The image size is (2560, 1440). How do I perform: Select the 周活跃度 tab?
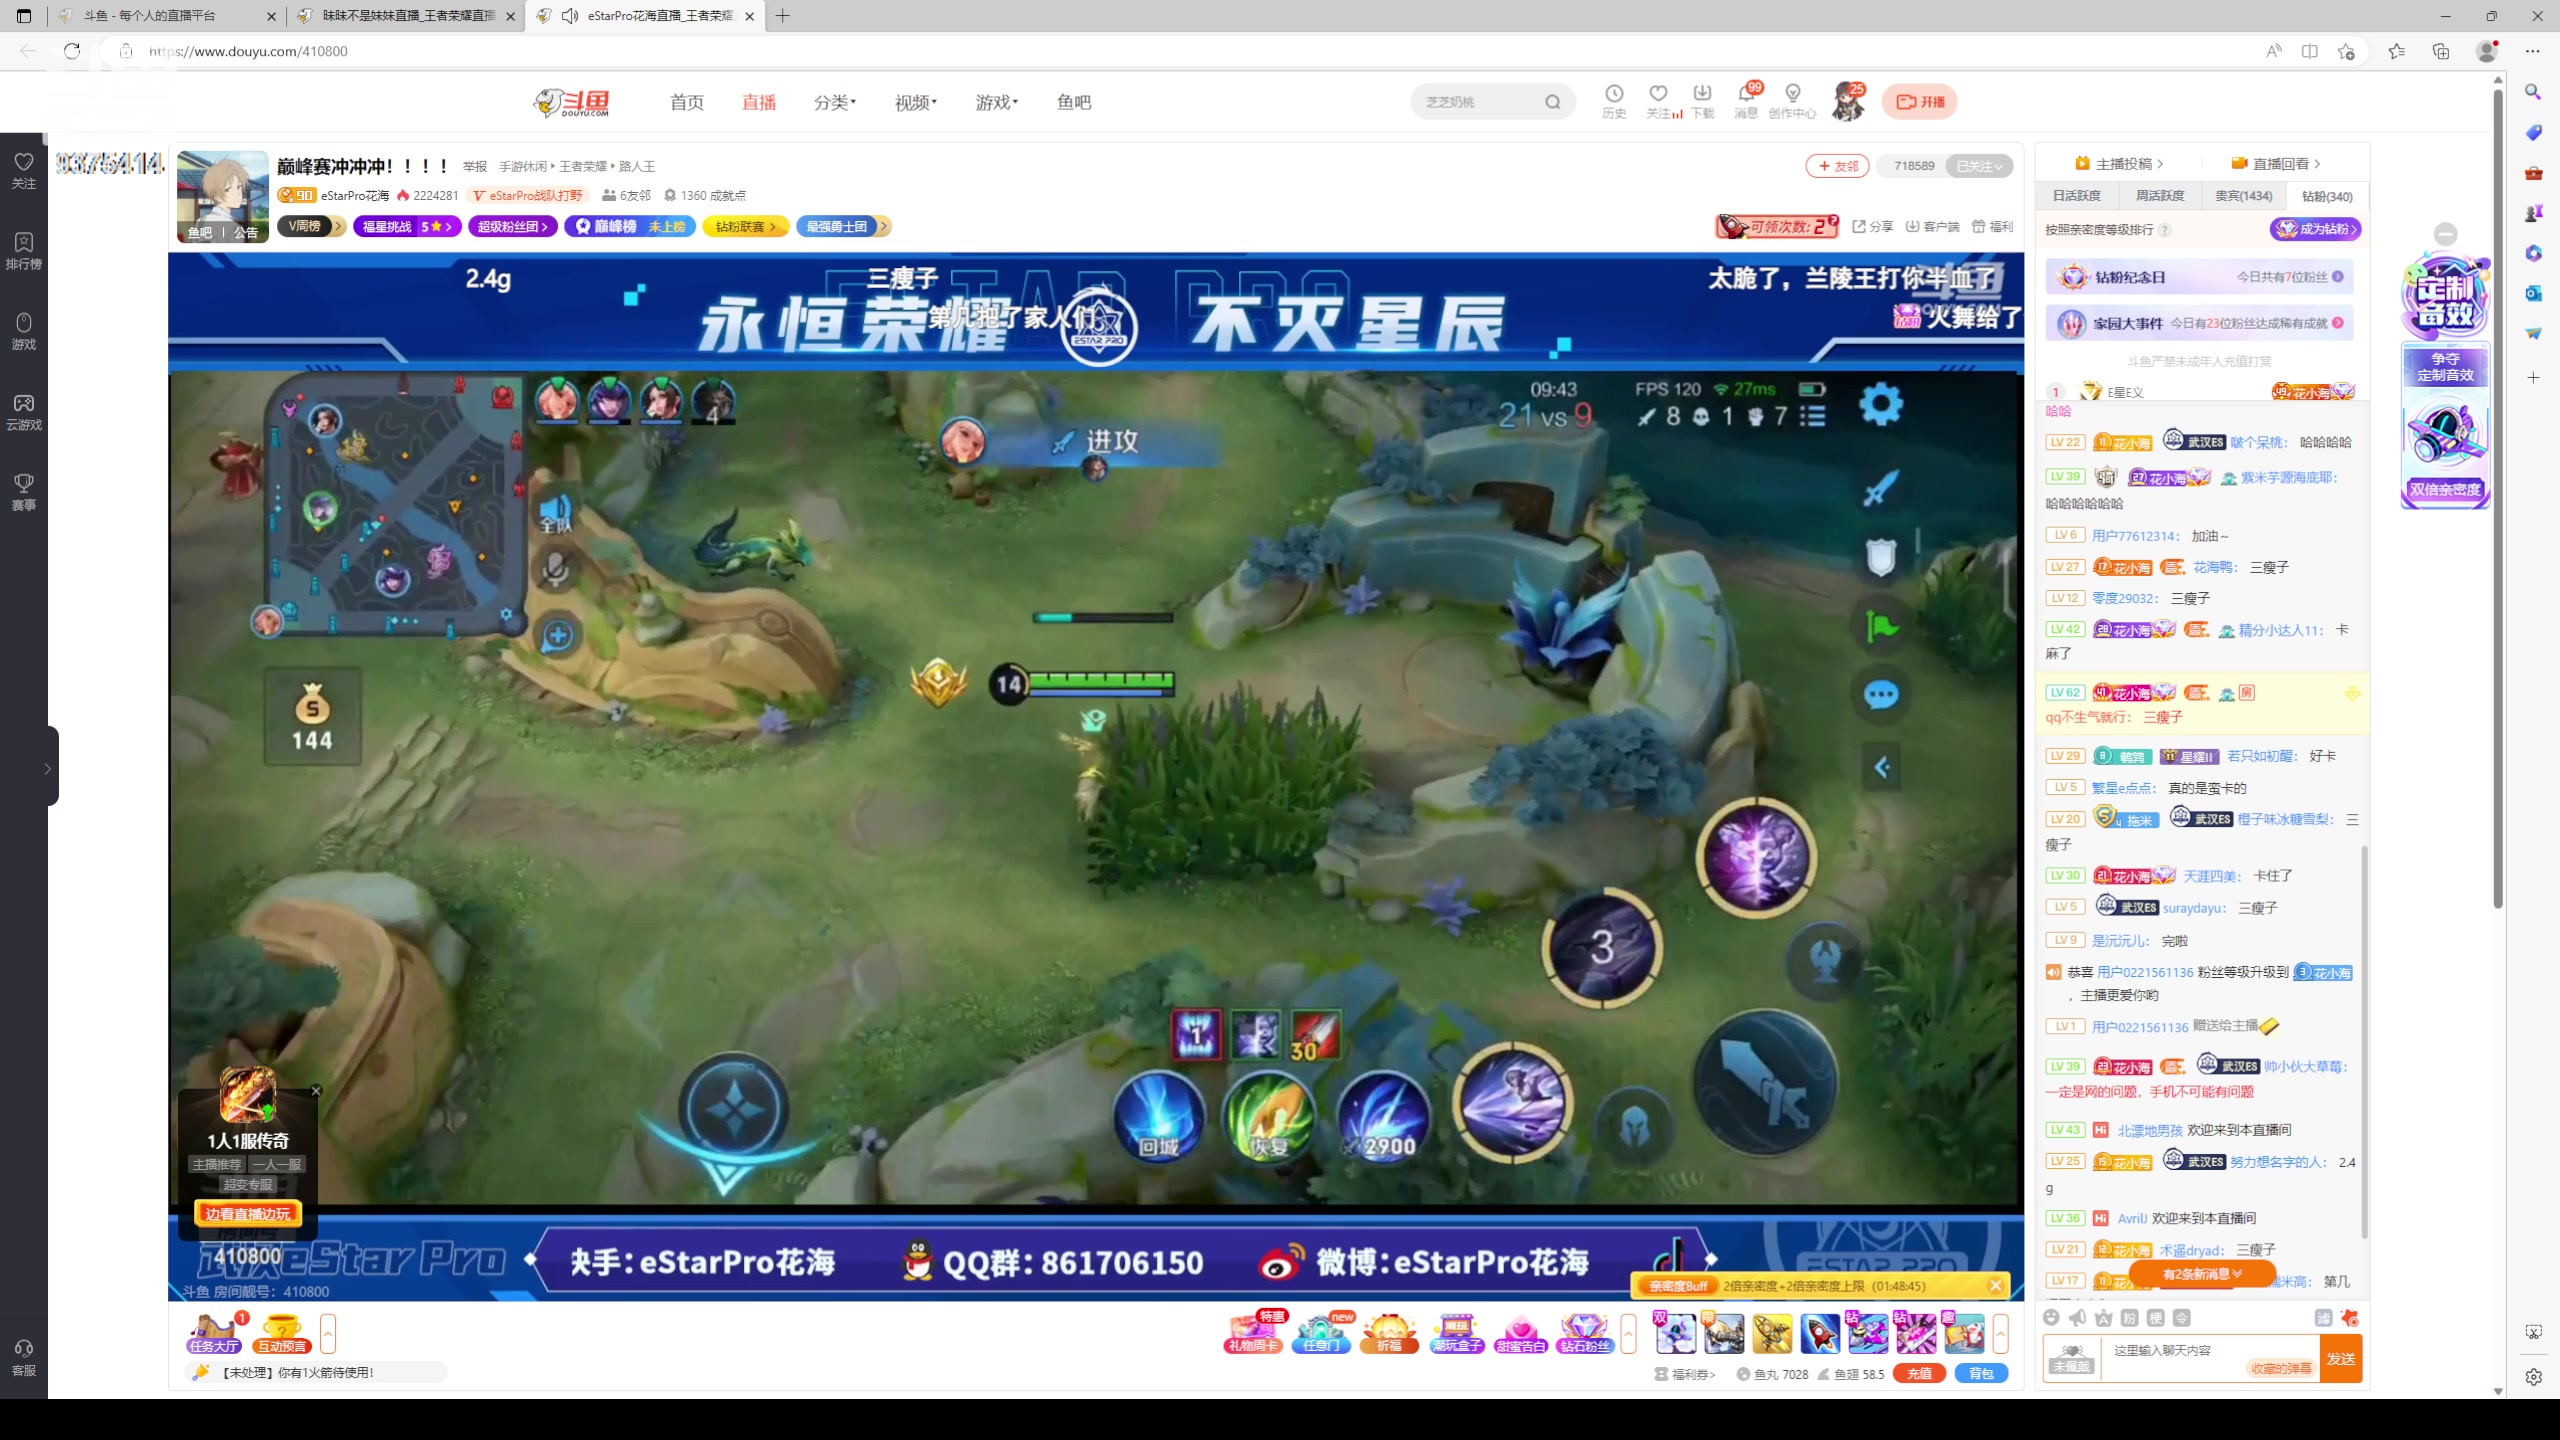2159,196
